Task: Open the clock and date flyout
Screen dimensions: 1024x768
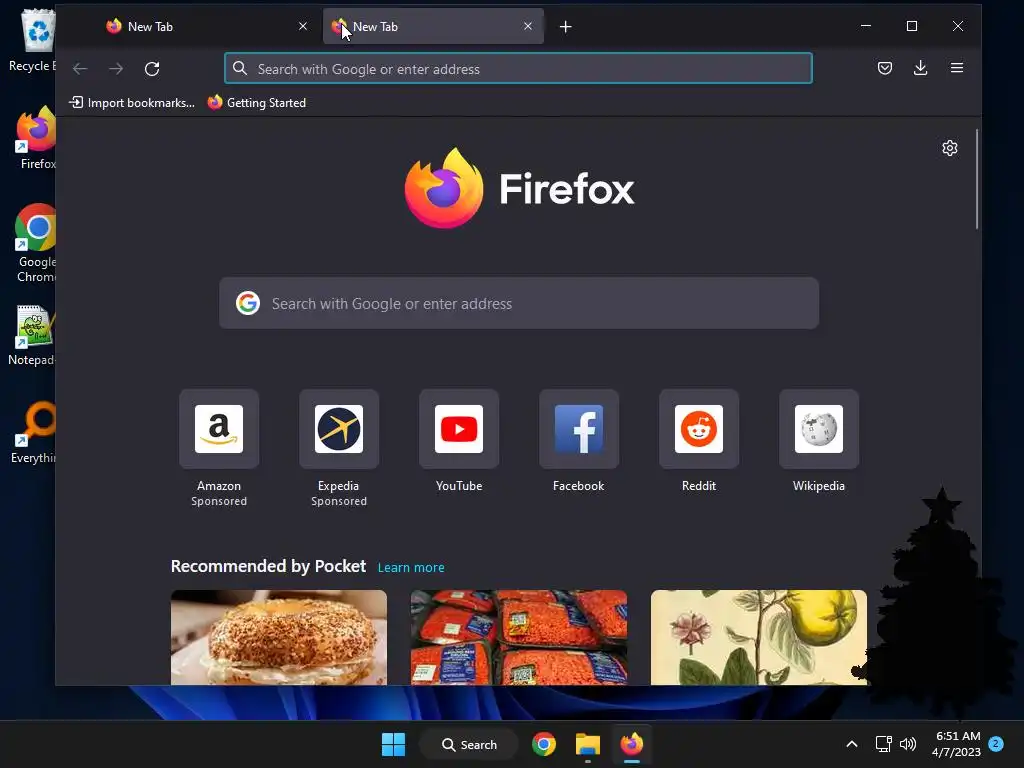Action: click(x=956, y=744)
